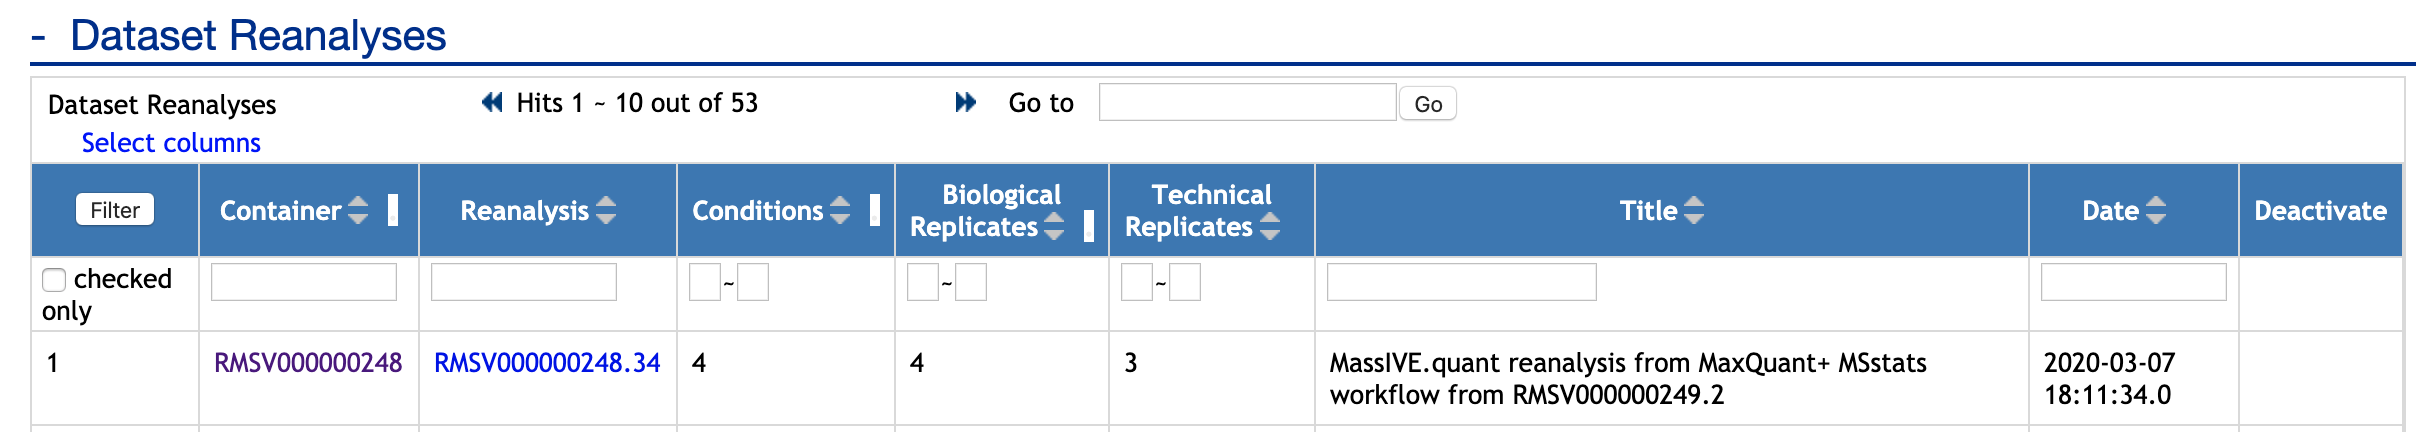This screenshot has width=2416, height=432.
Task: Click the Title filter text field
Action: (1461, 282)
